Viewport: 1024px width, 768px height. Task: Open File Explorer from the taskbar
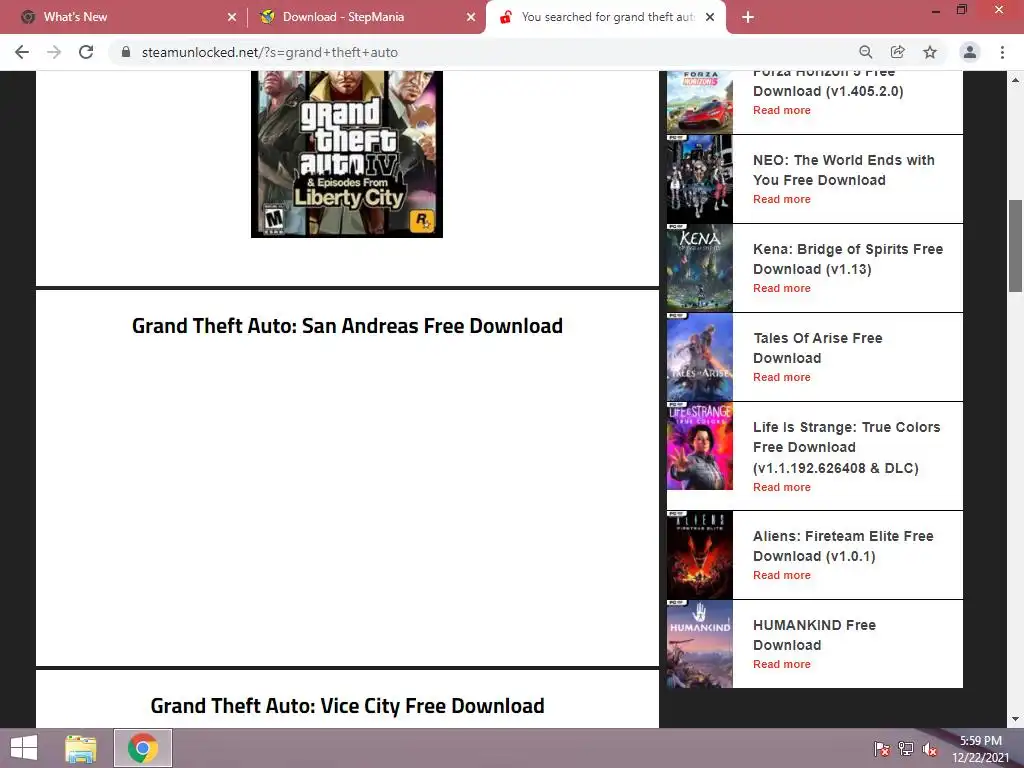pos(80,748)
